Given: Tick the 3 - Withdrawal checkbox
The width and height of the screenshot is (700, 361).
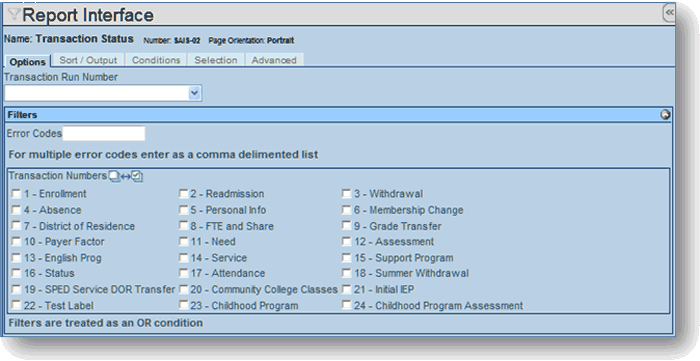Looking at the screenshot, I should click(346, 194).
